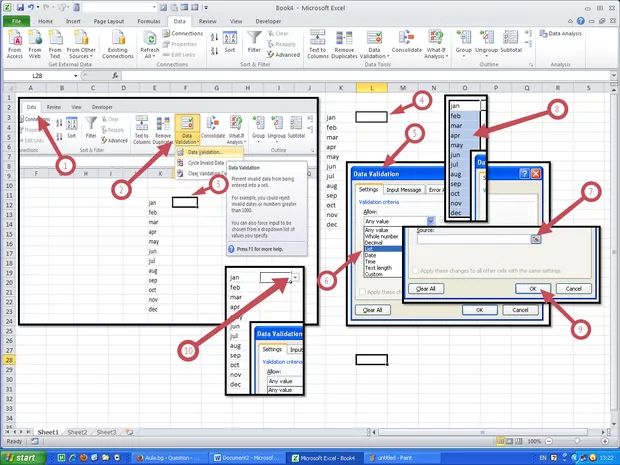The width and height of the screenshot is (620, 465).
Task: Click the formula bar input area
Action: click(x=366, y=75)
